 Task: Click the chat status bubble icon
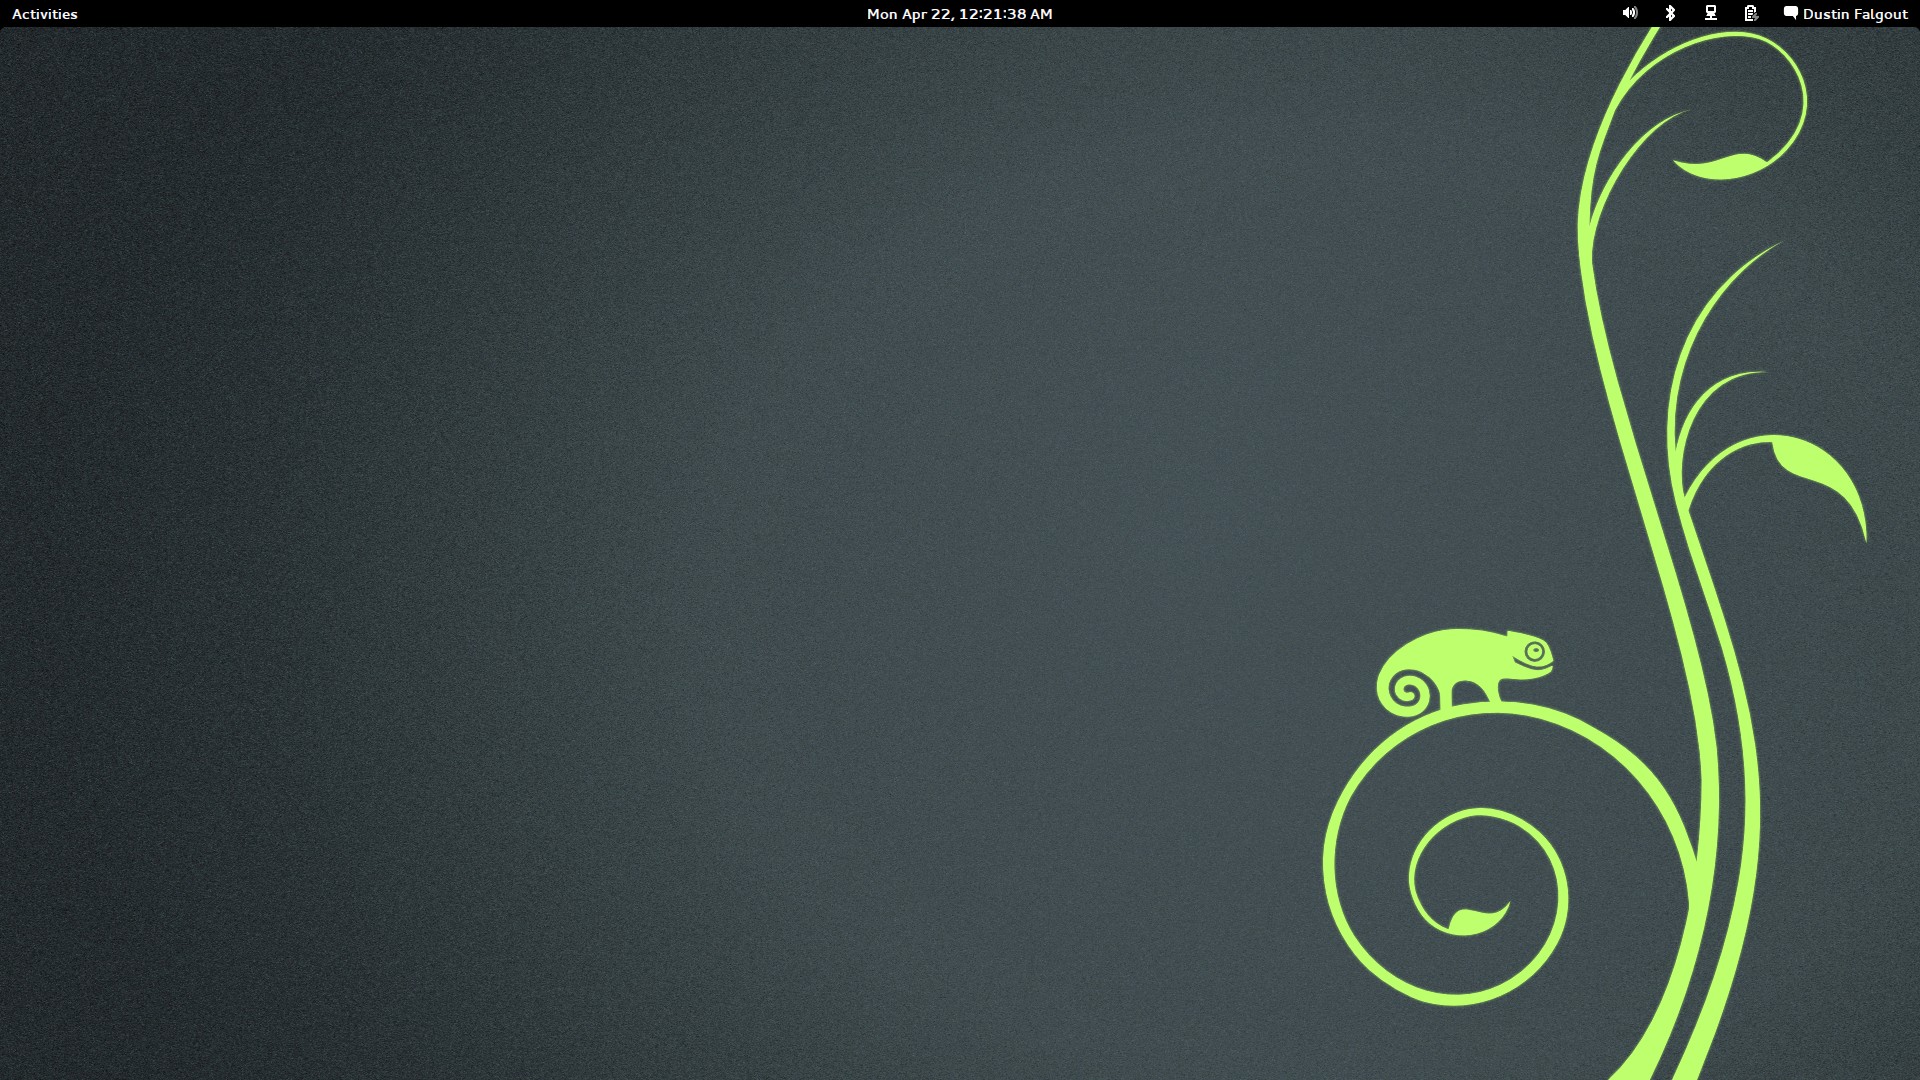pos(1791,14)
